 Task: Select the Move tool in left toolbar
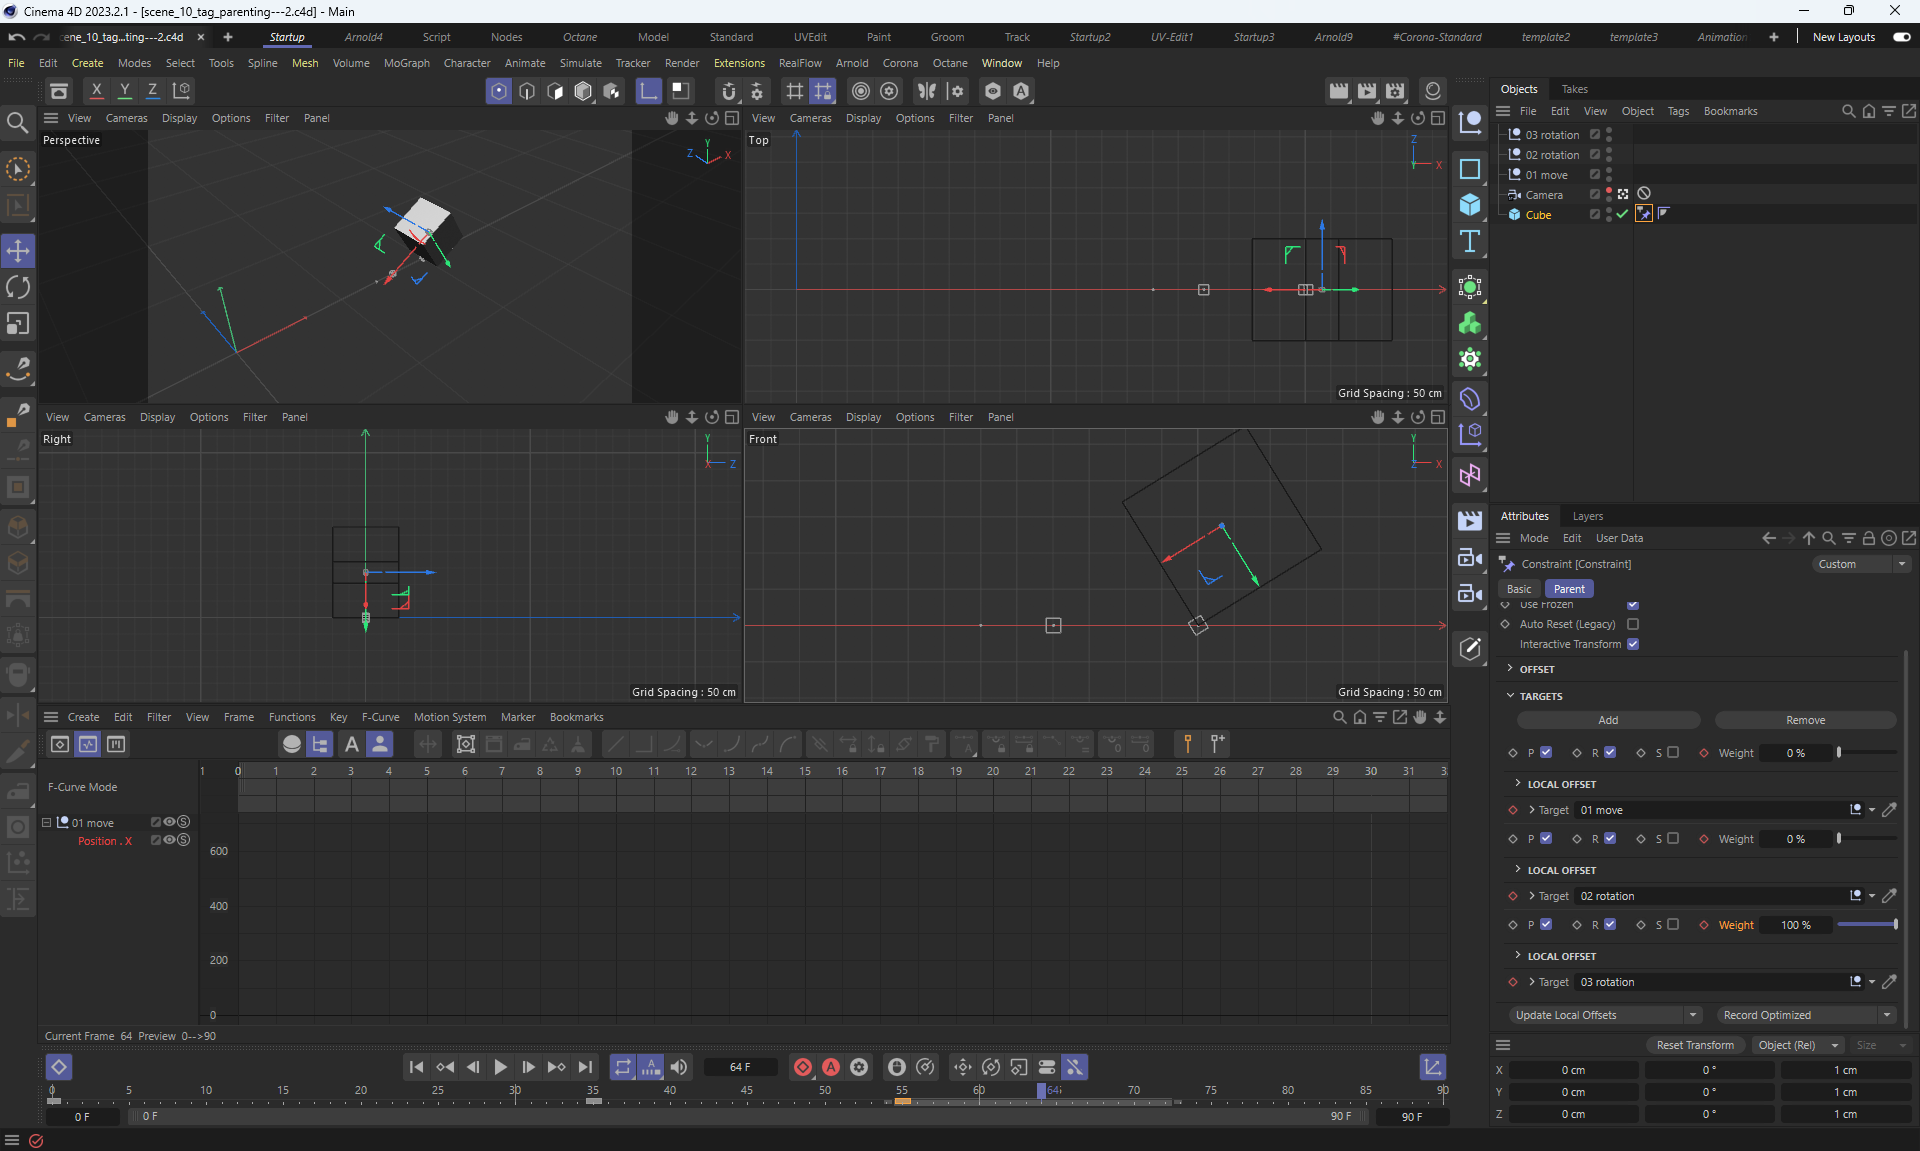18,250
